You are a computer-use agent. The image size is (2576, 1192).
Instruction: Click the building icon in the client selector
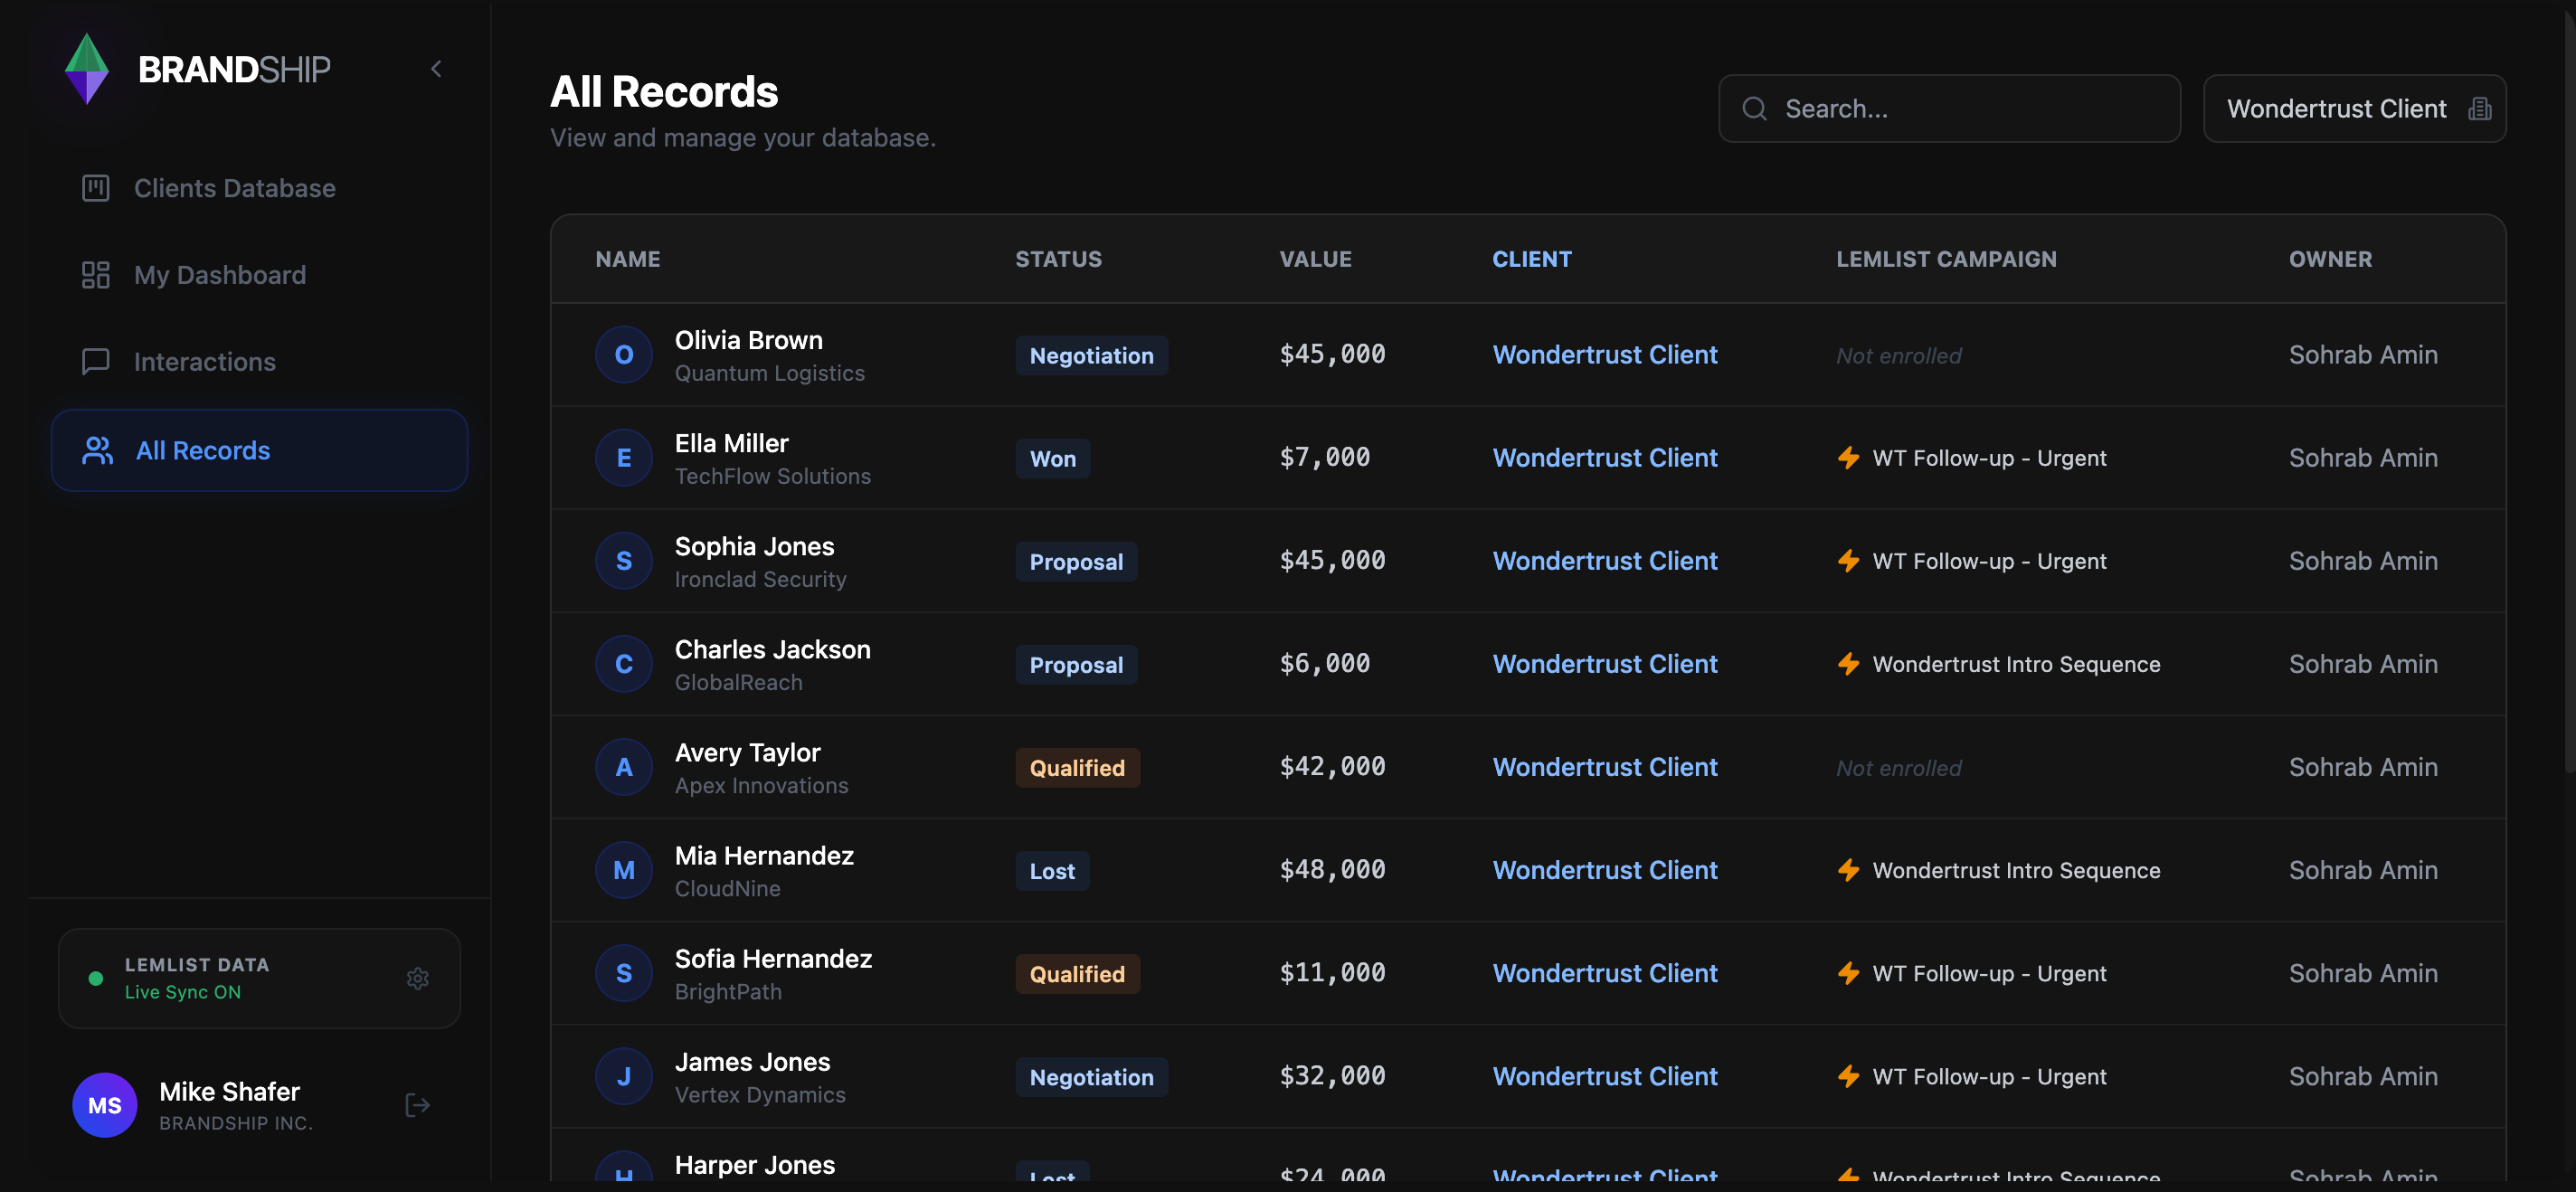2479,109
